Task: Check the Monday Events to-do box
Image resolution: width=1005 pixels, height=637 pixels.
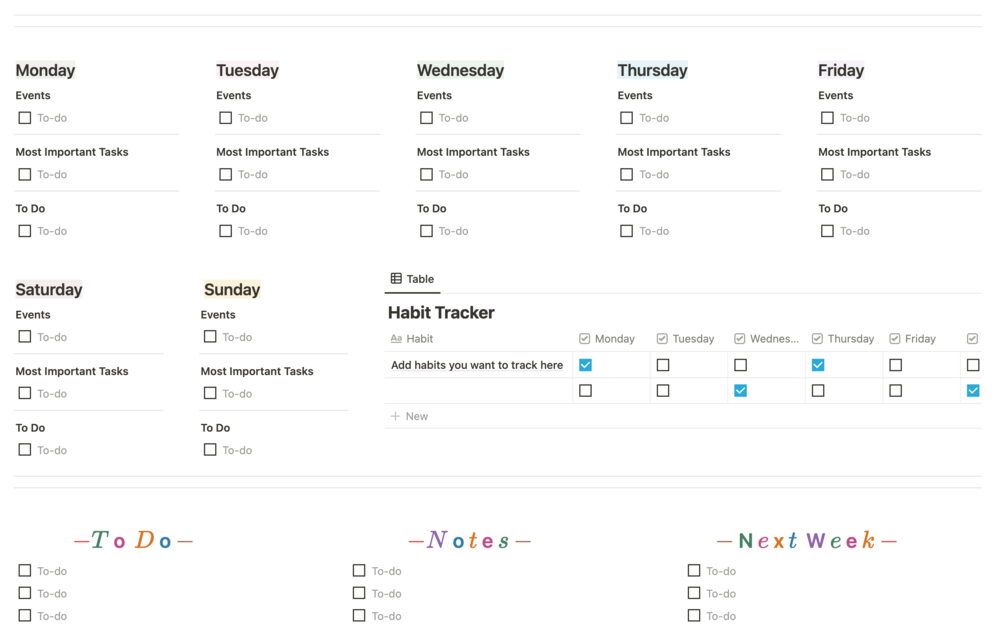Action: pyautogui.click(x=25, y=118)
